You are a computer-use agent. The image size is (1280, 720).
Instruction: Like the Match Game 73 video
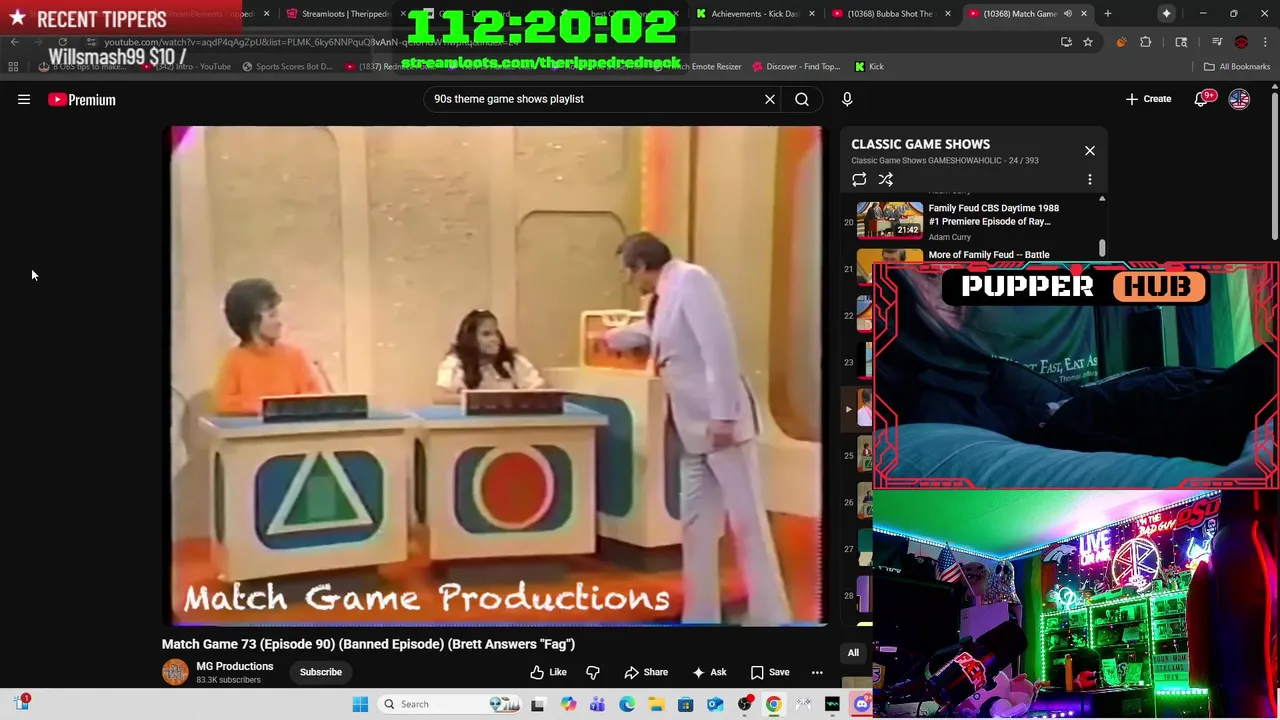pos(548,672)
